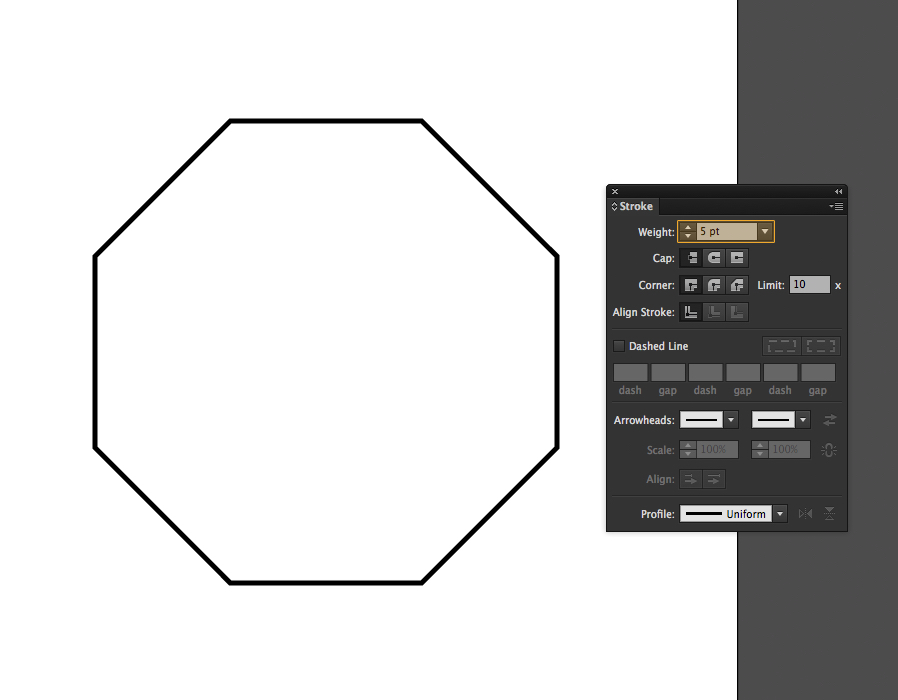Image resolution: width=898 pixels, height=700 pixels.
Task: Click the first arrowhead Scale field
Action: click(x=717, y=450)
